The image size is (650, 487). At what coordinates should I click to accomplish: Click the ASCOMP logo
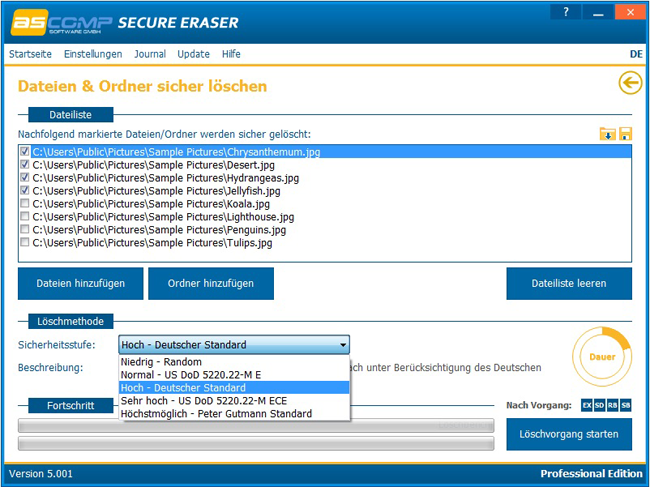(61, 23)
